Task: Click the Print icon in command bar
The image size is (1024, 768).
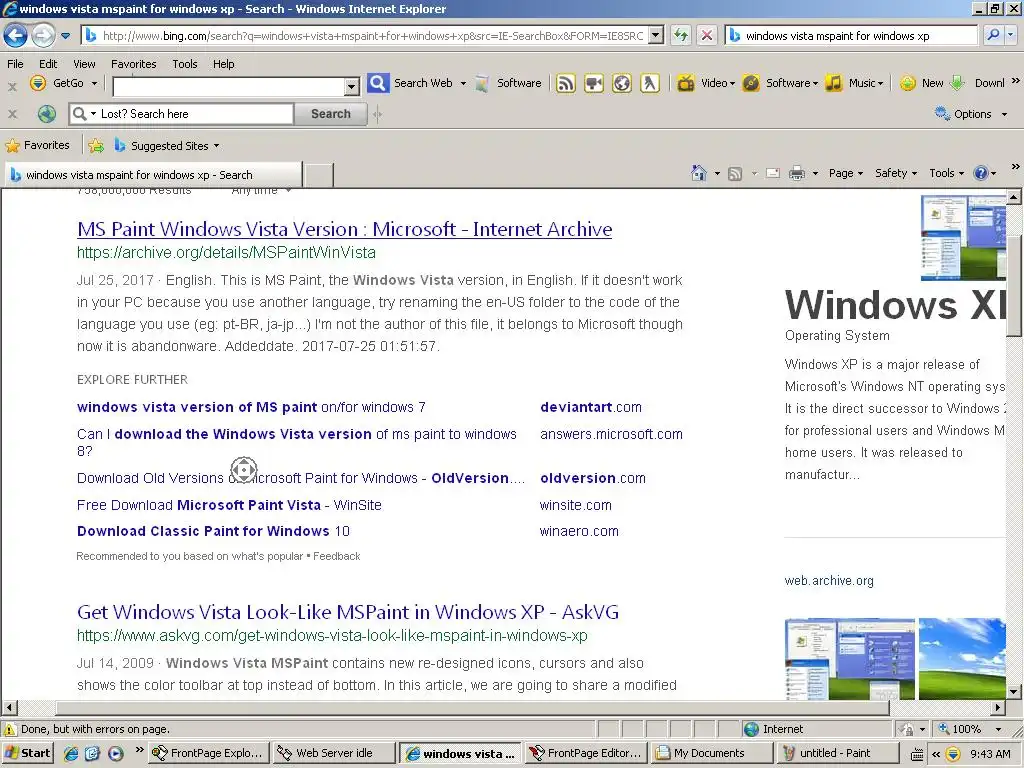Action: tap(797, 173)
